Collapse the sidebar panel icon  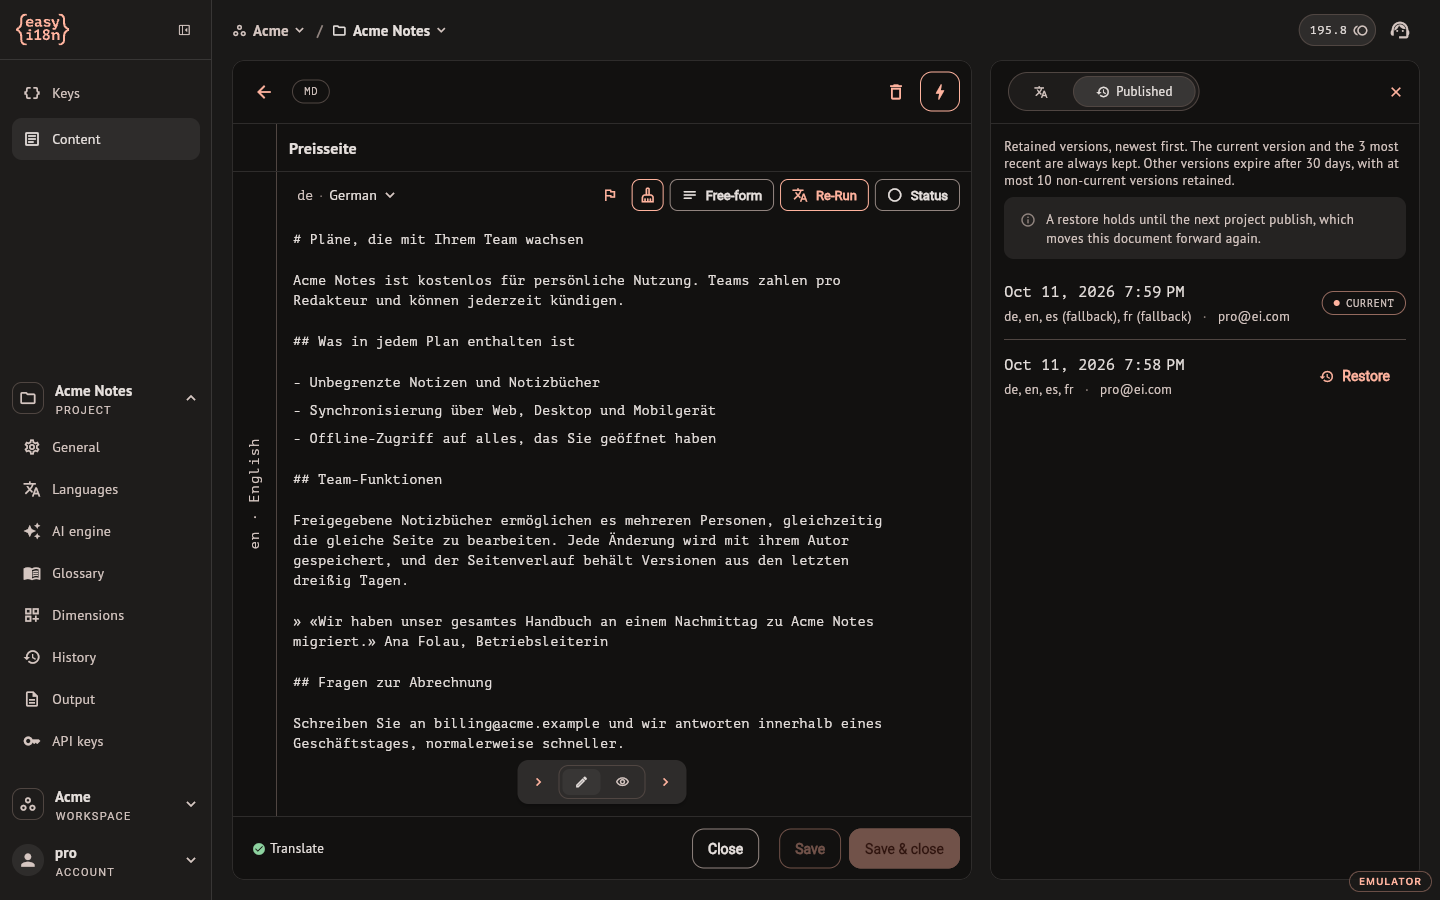[184, 30]
